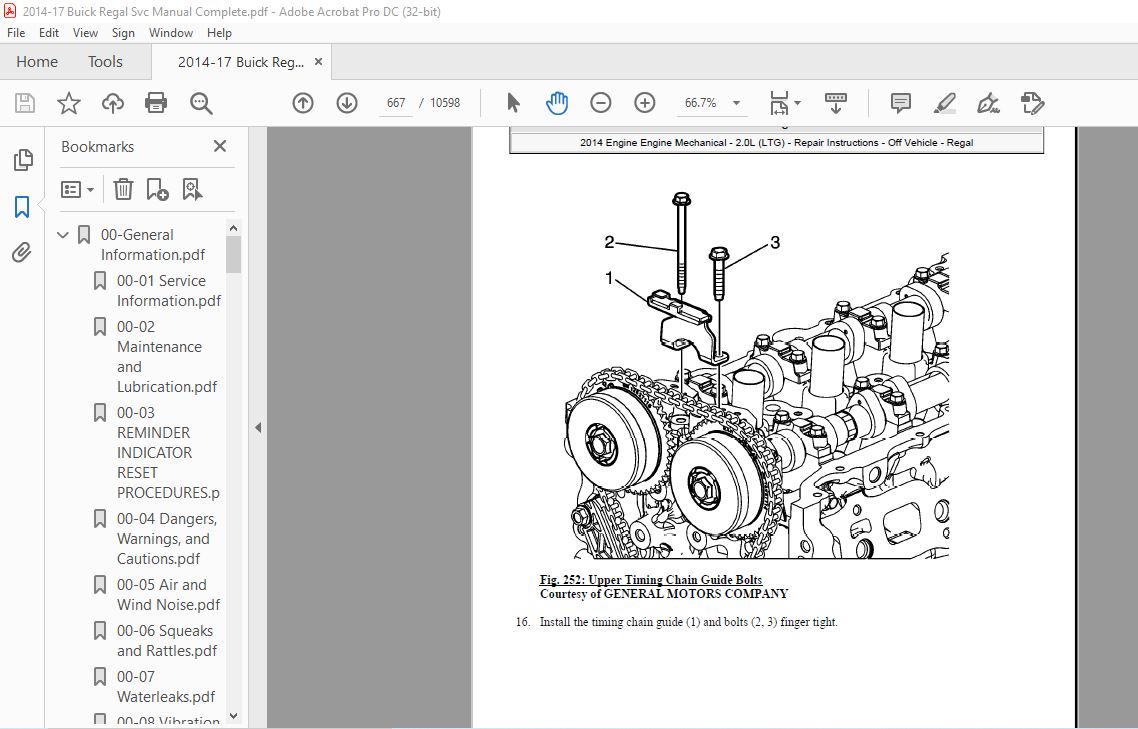
Task: Open the Sign menu
Action: coord(123,33)
